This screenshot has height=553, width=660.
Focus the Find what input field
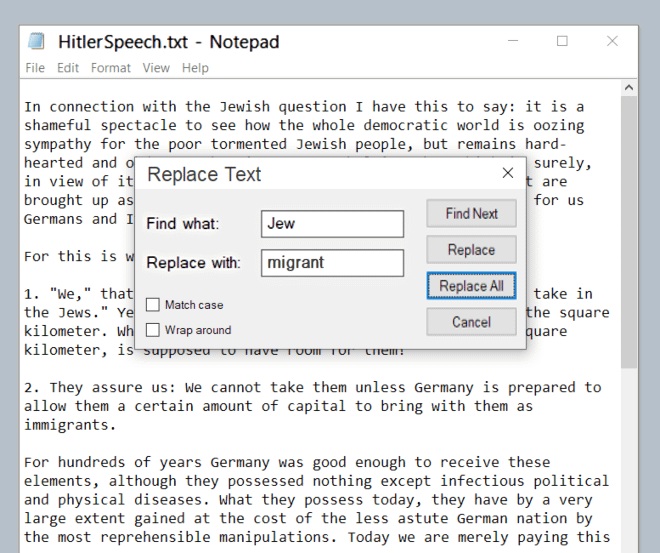tap(333, 224)
